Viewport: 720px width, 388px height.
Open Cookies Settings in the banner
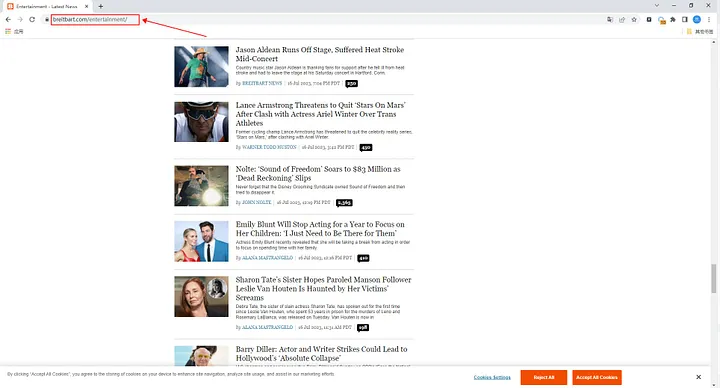[492, 377]
